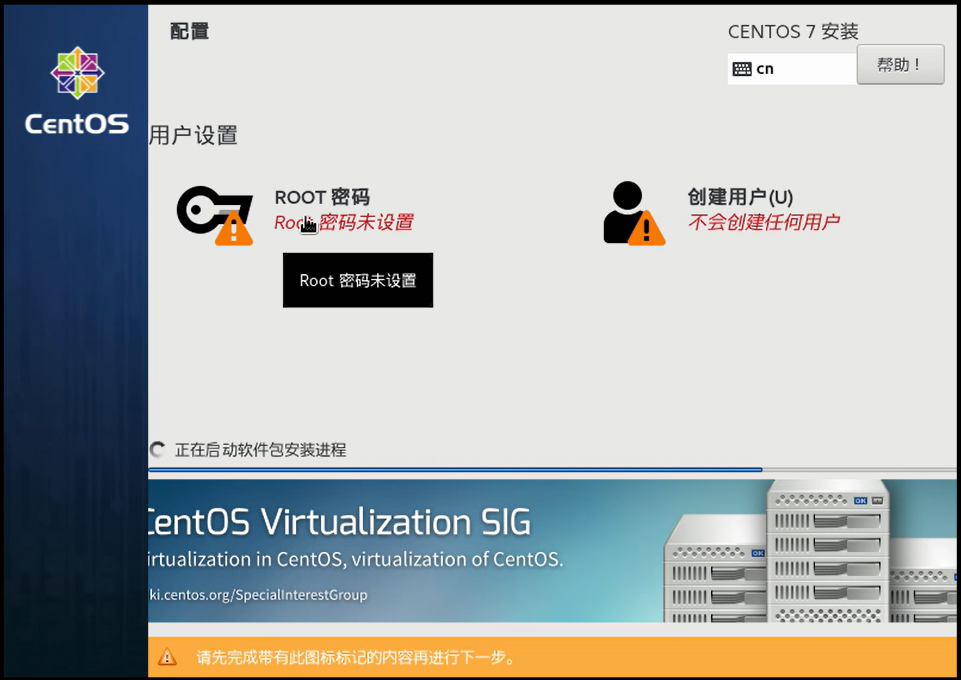Open 创建用户(U) setting

point(740,197)
